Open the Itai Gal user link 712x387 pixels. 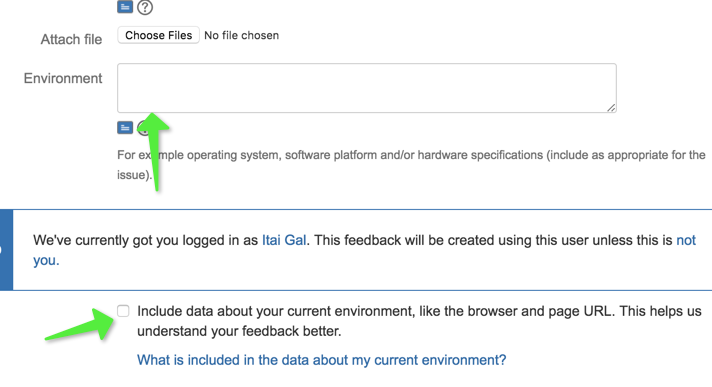click(x=284, y=240)
